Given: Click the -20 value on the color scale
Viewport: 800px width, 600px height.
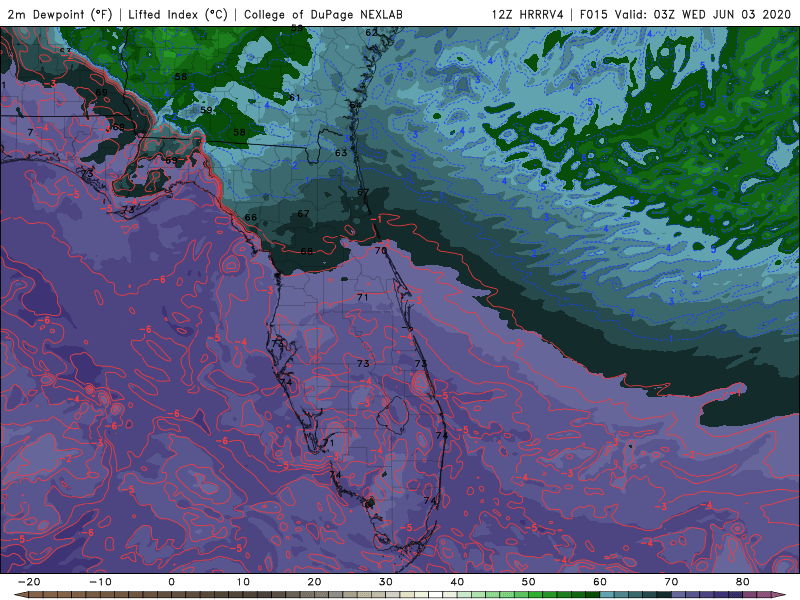Looking at the screenshot, I should (29, 582).
